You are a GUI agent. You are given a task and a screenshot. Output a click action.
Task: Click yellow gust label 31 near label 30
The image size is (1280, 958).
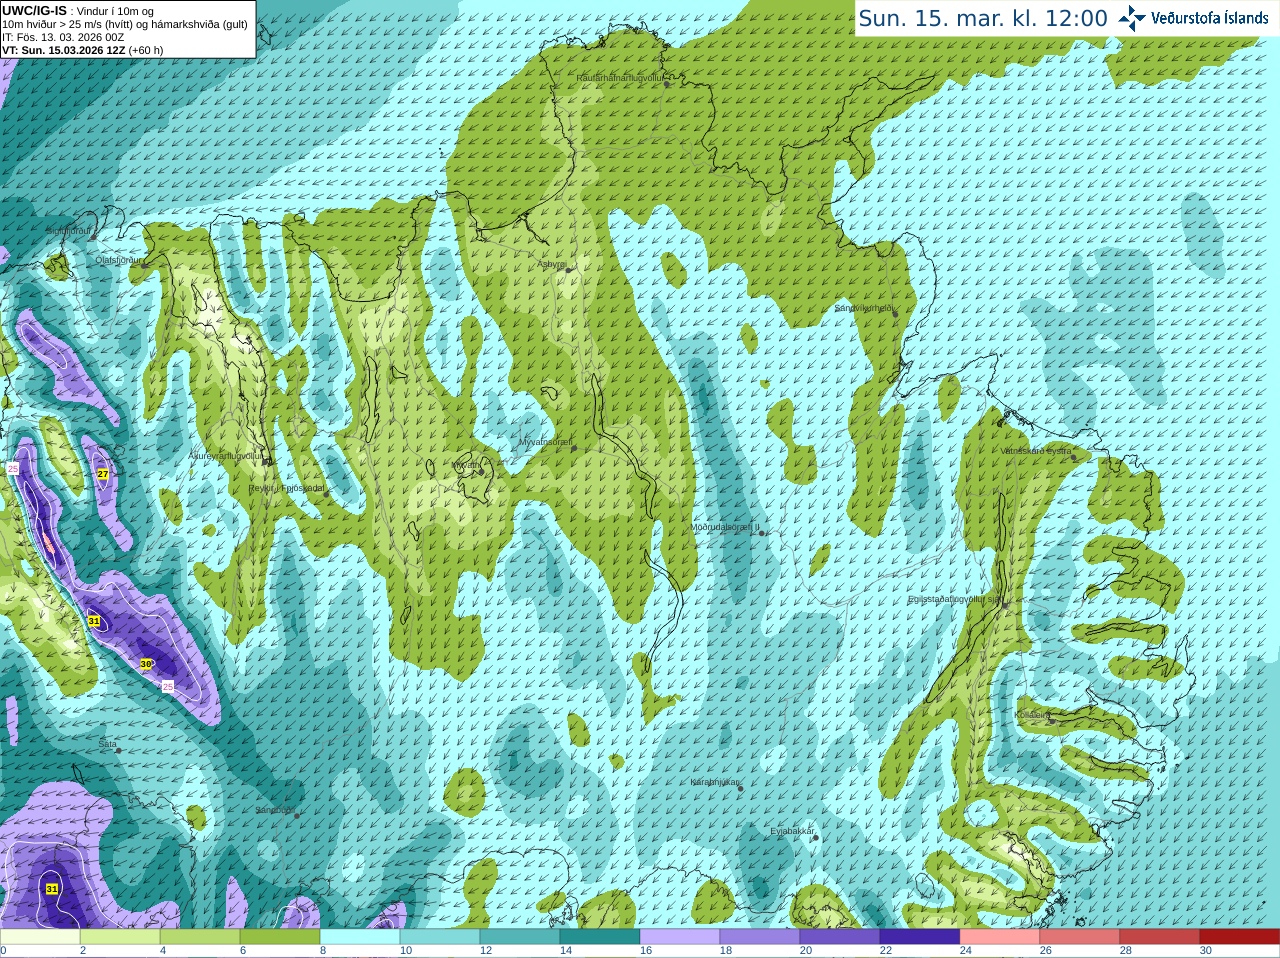pos(94,621)
